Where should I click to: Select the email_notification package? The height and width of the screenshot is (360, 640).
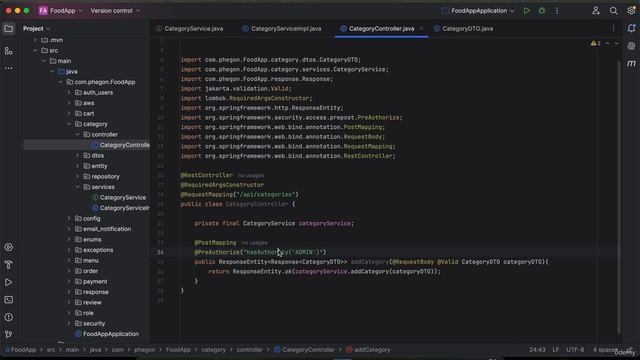(107, 229)
